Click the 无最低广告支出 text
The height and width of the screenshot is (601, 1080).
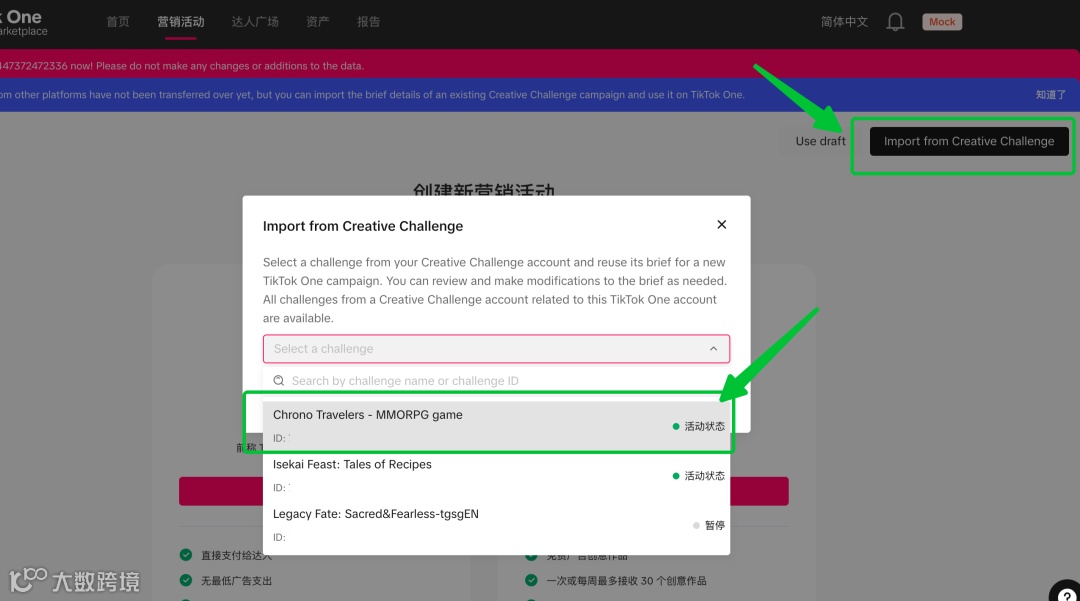(236, 581)
